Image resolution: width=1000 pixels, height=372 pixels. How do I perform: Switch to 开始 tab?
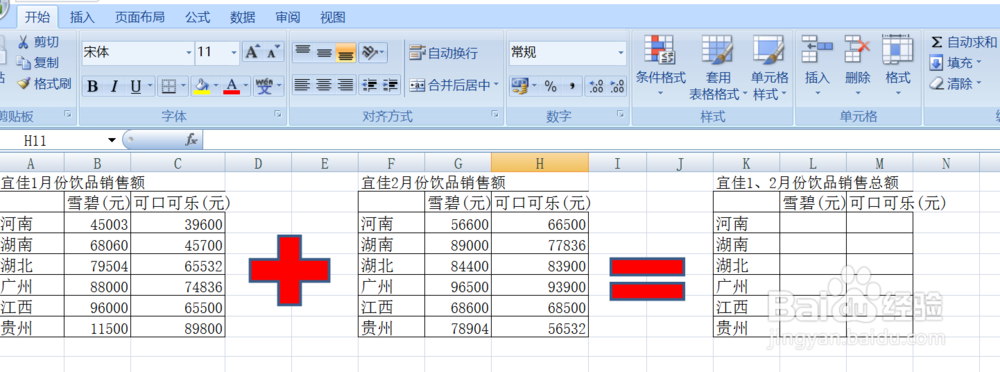(37, 17)
